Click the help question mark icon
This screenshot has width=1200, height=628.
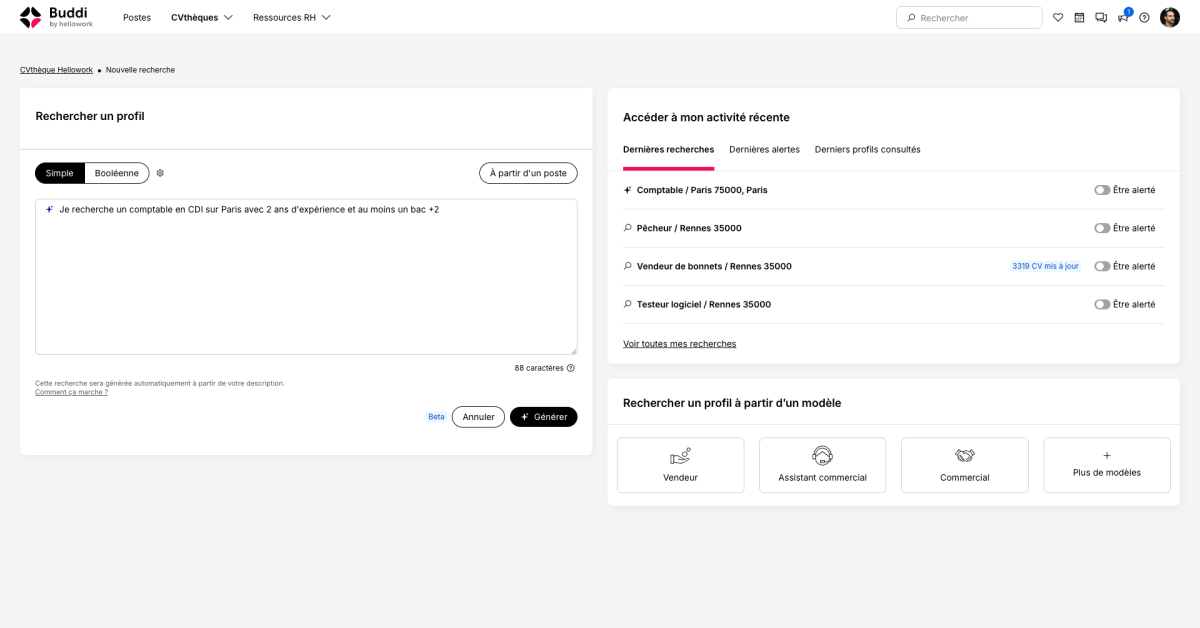click(x=1144, y=17)
